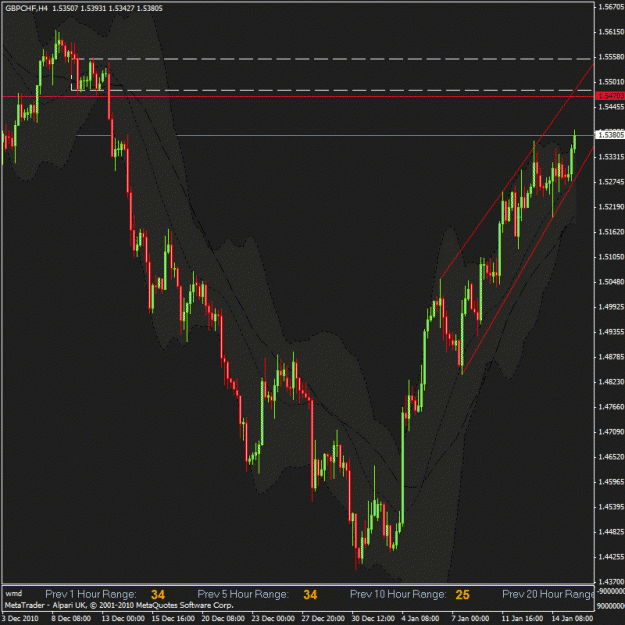Viewport: 625px width, 625px height.
Task: Click the 1.49355 price axis label
Action: pos(611,332)
